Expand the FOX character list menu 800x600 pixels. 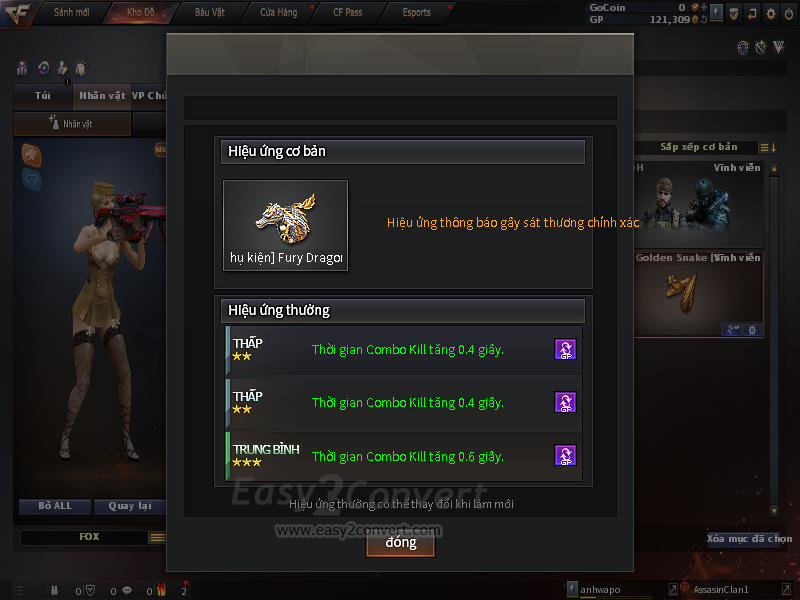click(x=157, y=537)
